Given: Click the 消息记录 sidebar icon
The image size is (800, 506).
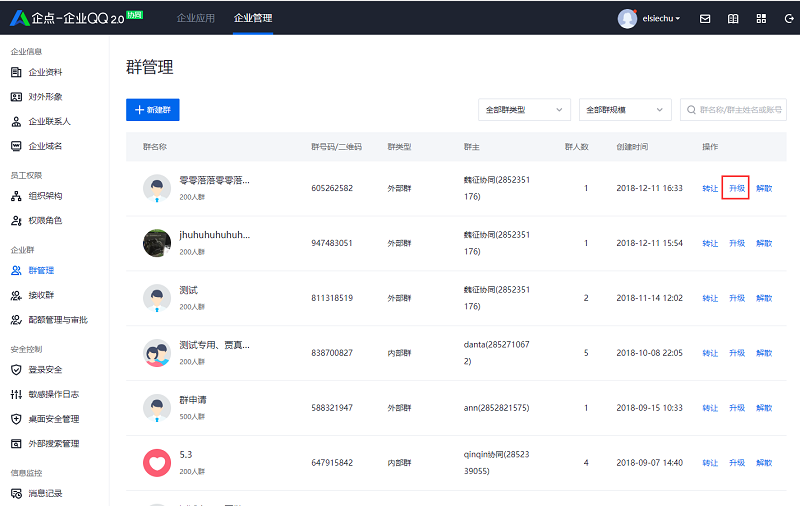Looking at the screenshot, I should [x=16, y=493].
